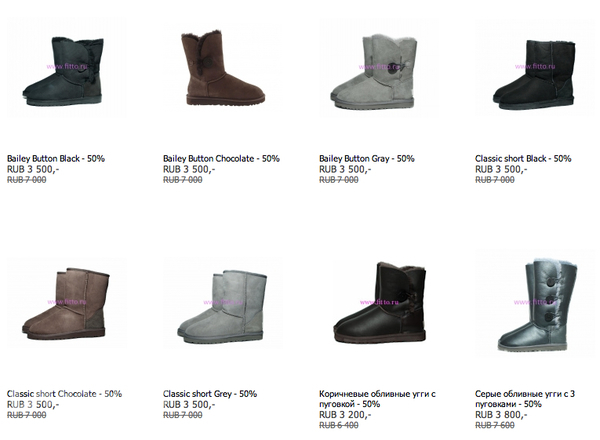Select the crossed-out RUB 6 400 price
600x440 pixels.
(x=339, y=425)
